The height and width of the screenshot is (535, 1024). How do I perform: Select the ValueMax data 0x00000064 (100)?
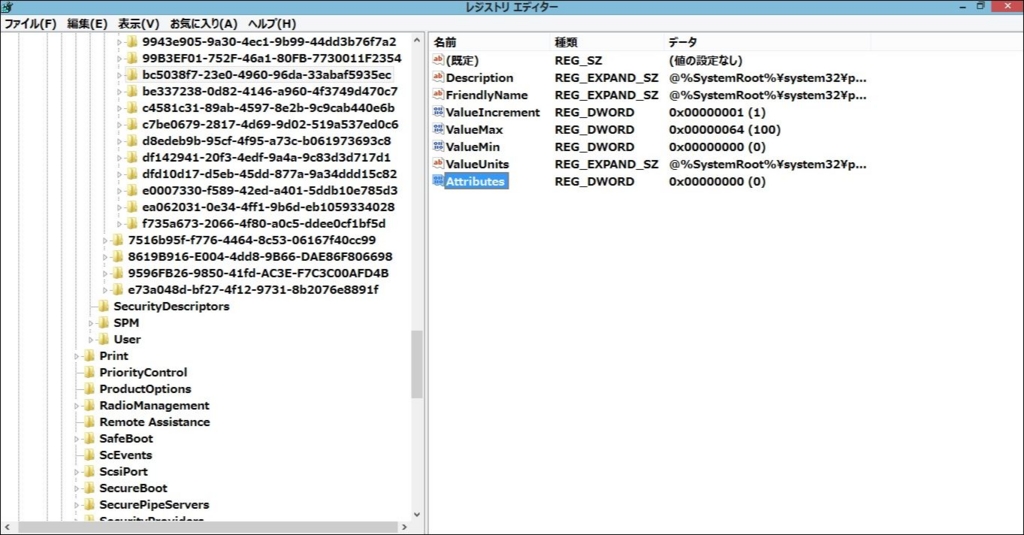pos(724,129)
